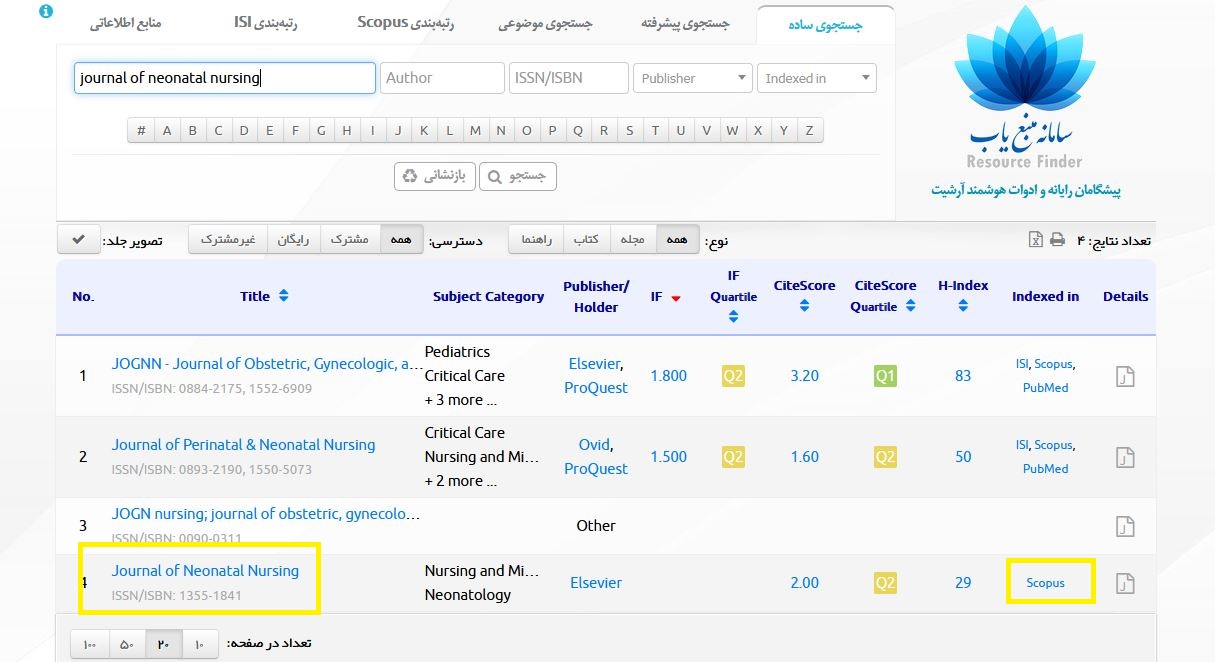The width and height of the screenshot is (1215, 662).
Task: Open the Indexed in dropdown
Action: [x=816, y=78]
